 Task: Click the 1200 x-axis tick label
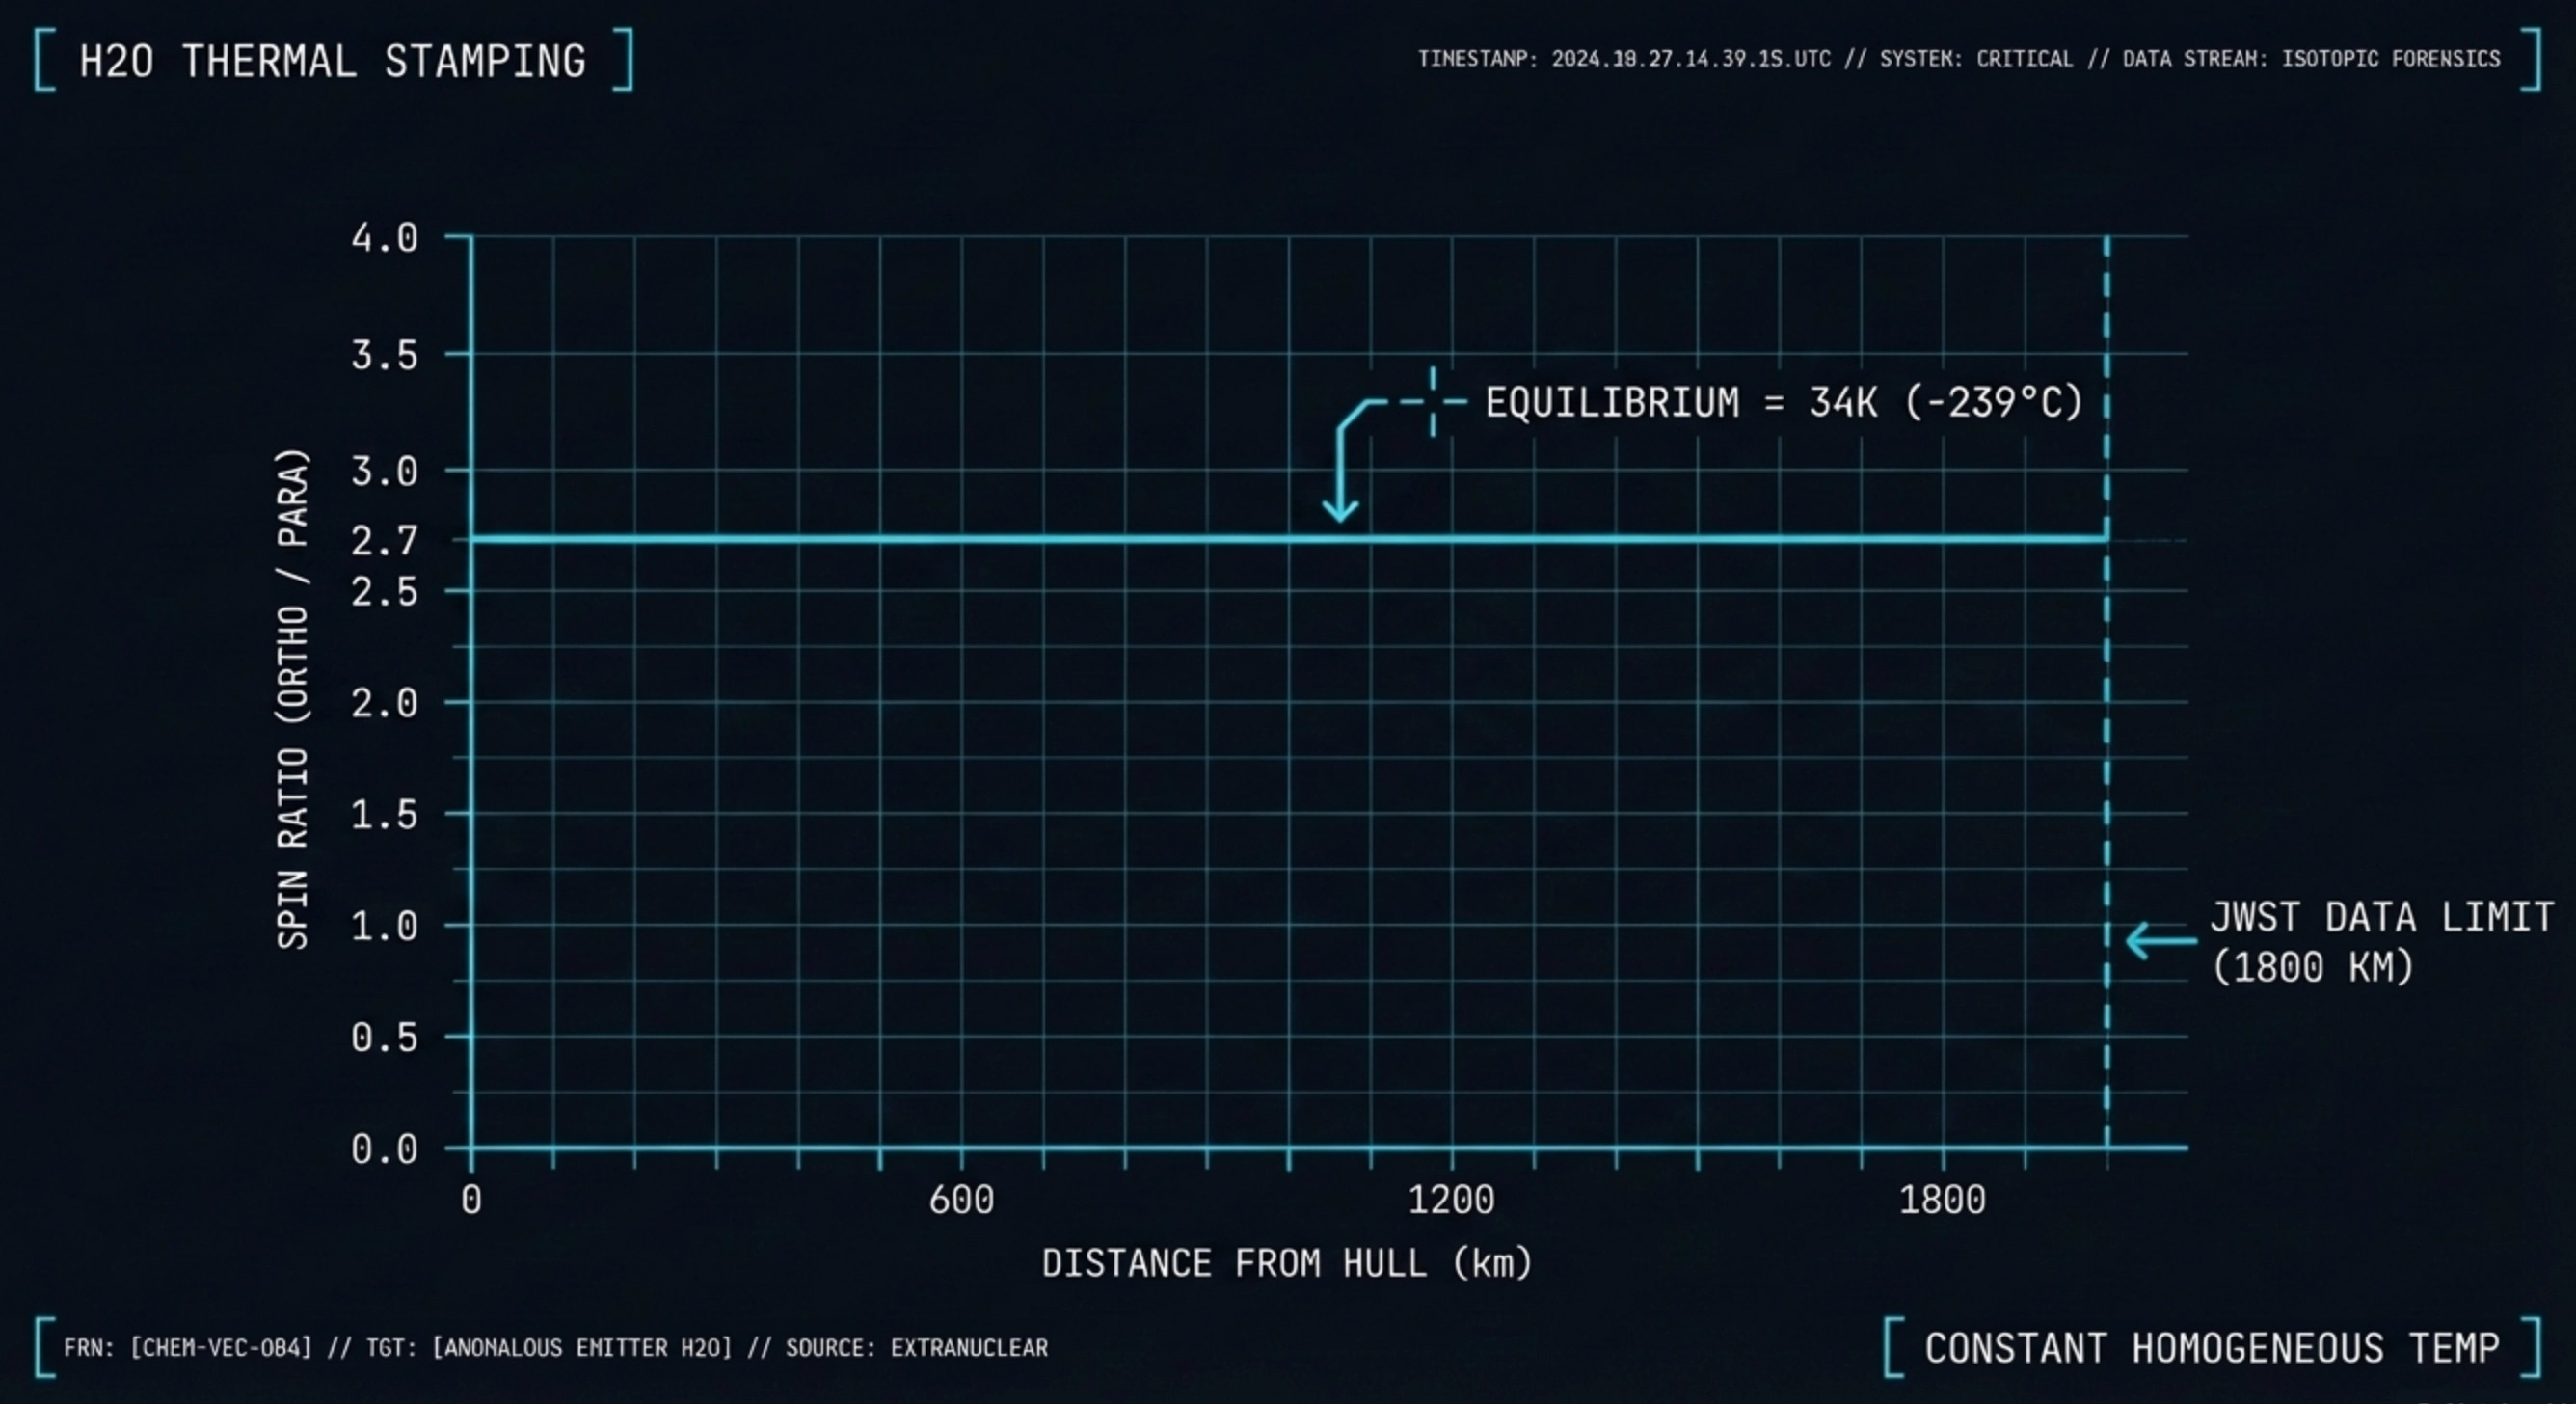pyautogui.click(x=1451, y=1200)
